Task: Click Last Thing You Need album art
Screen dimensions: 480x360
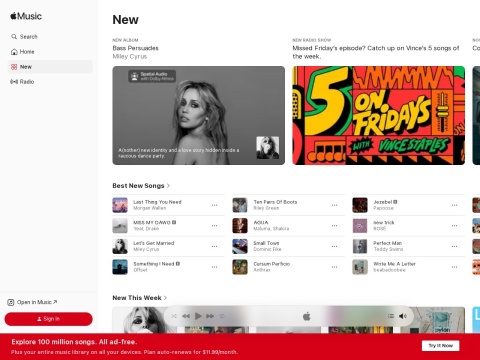Action: [120, 205]
